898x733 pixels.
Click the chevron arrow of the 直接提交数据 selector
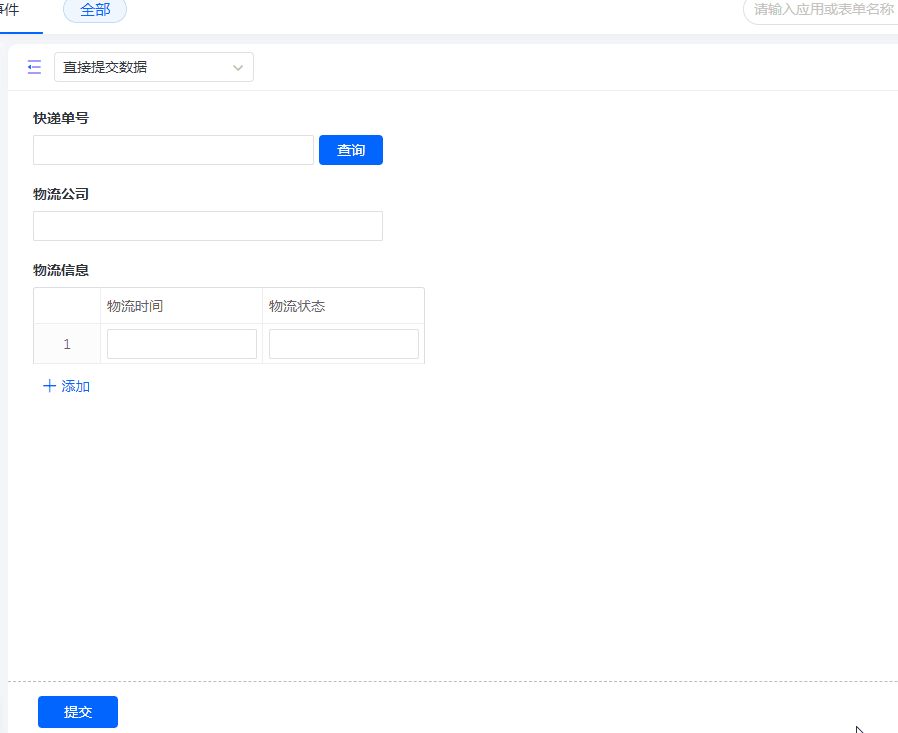pos(238,67)
